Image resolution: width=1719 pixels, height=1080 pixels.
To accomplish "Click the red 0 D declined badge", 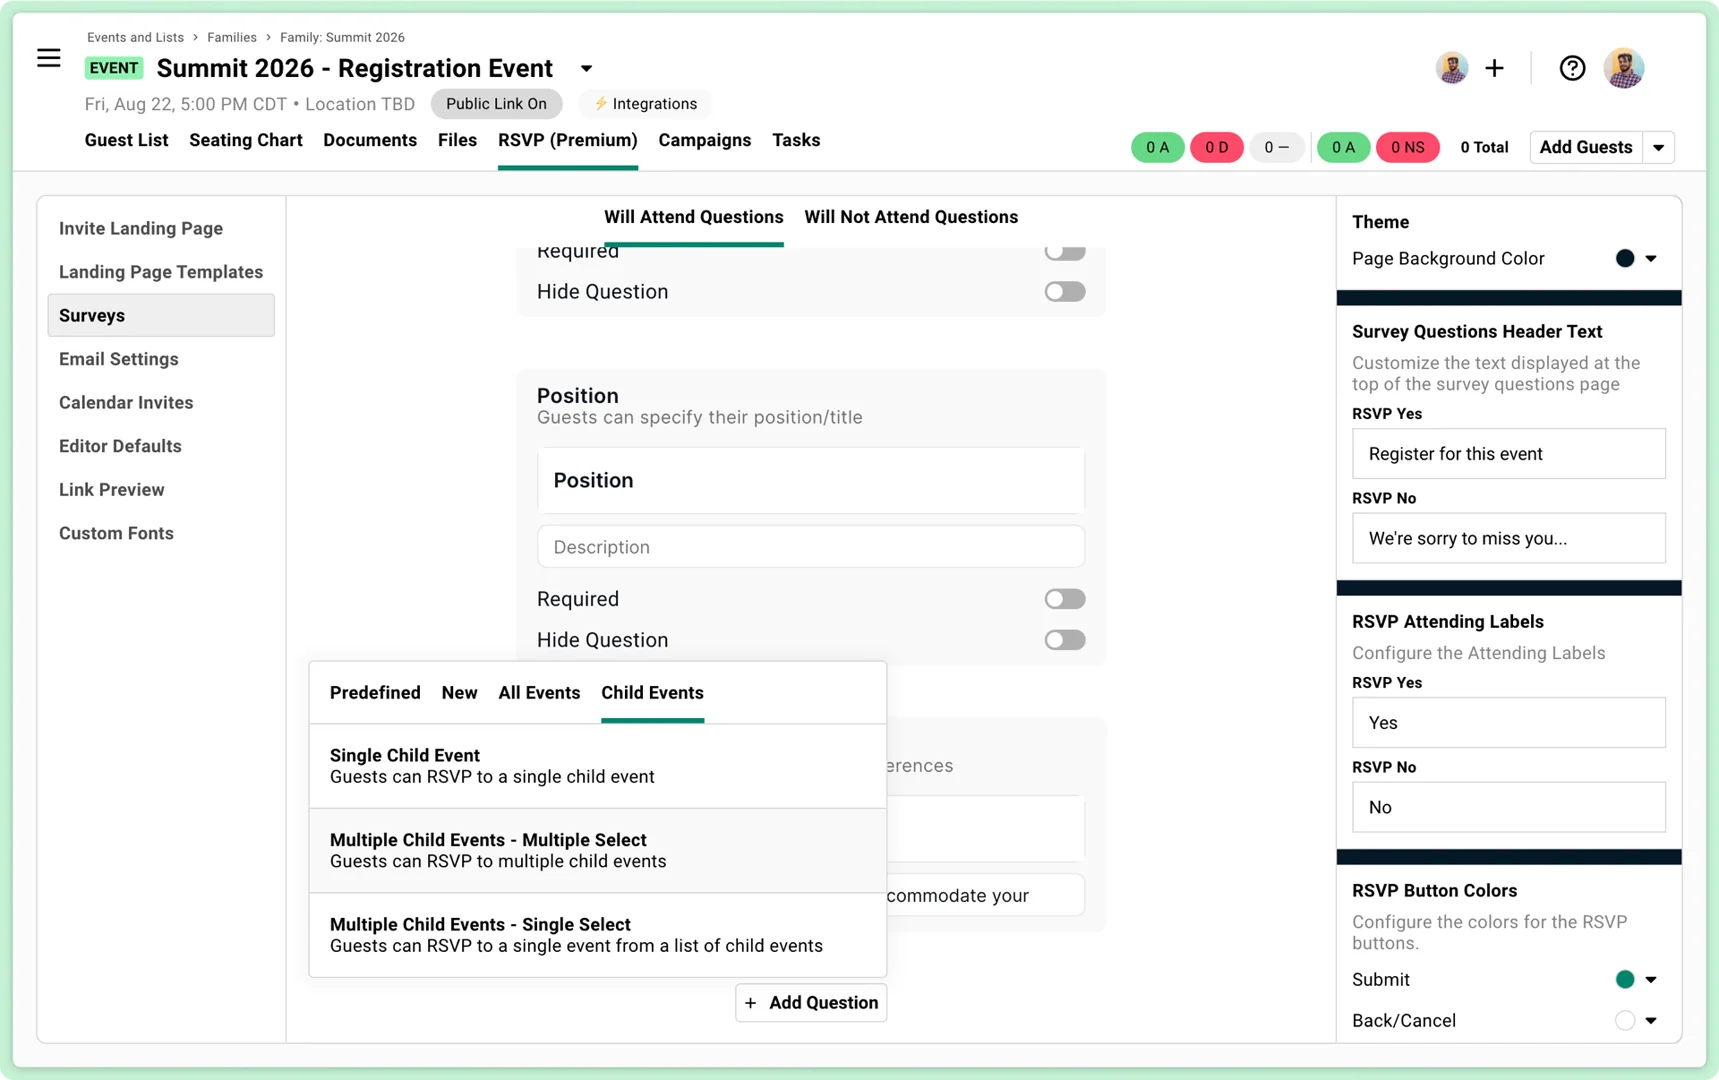I will (1216, 147).
